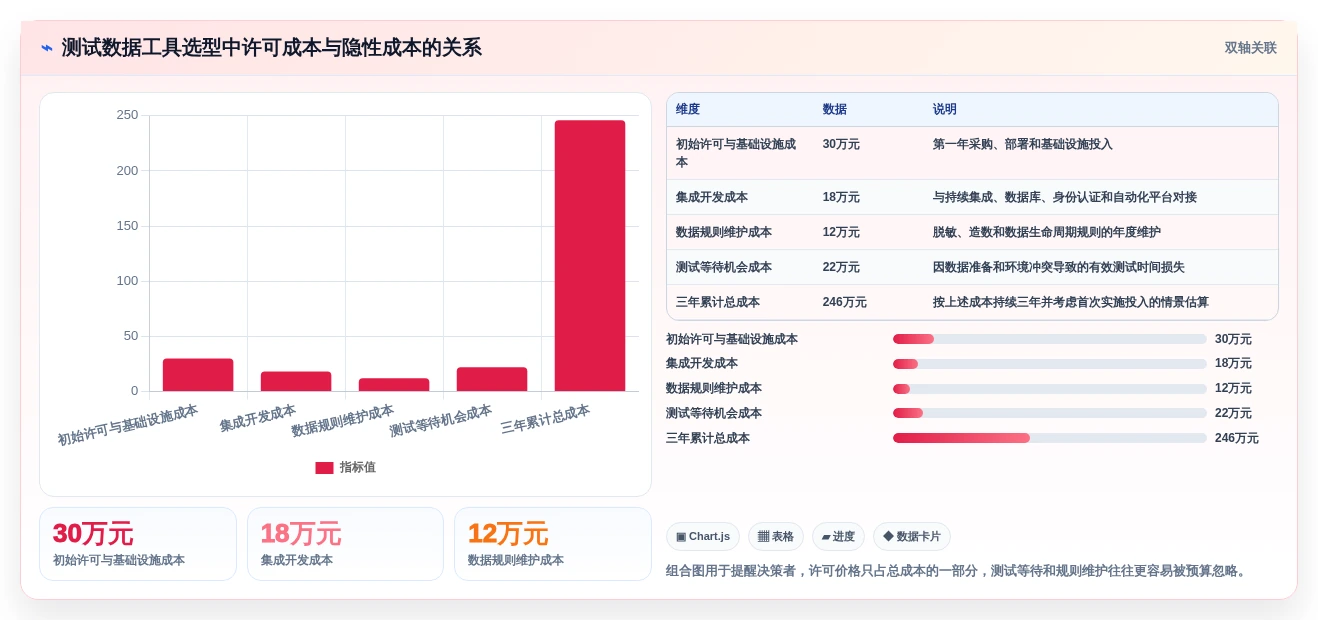Click the 三年累计总成本 progress bar
The height and width of the screenshot is (620, 1318).
(1050, 438)
